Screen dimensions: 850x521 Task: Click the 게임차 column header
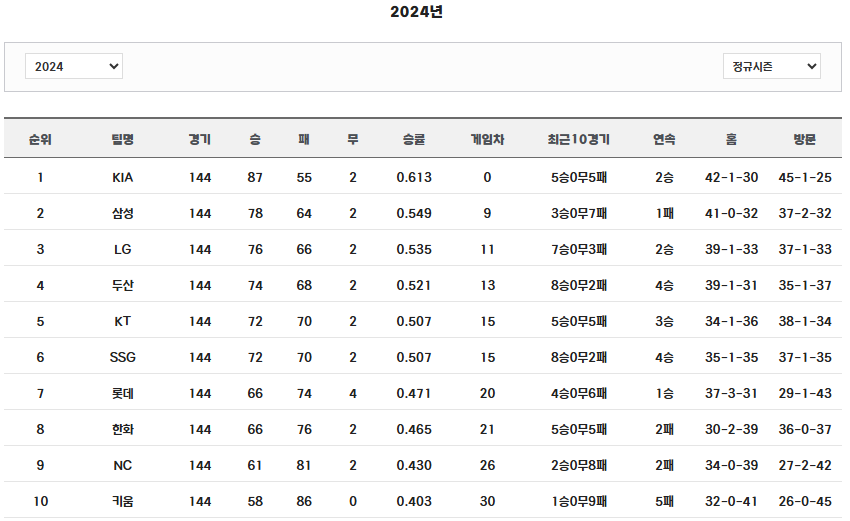click(487, 139)
